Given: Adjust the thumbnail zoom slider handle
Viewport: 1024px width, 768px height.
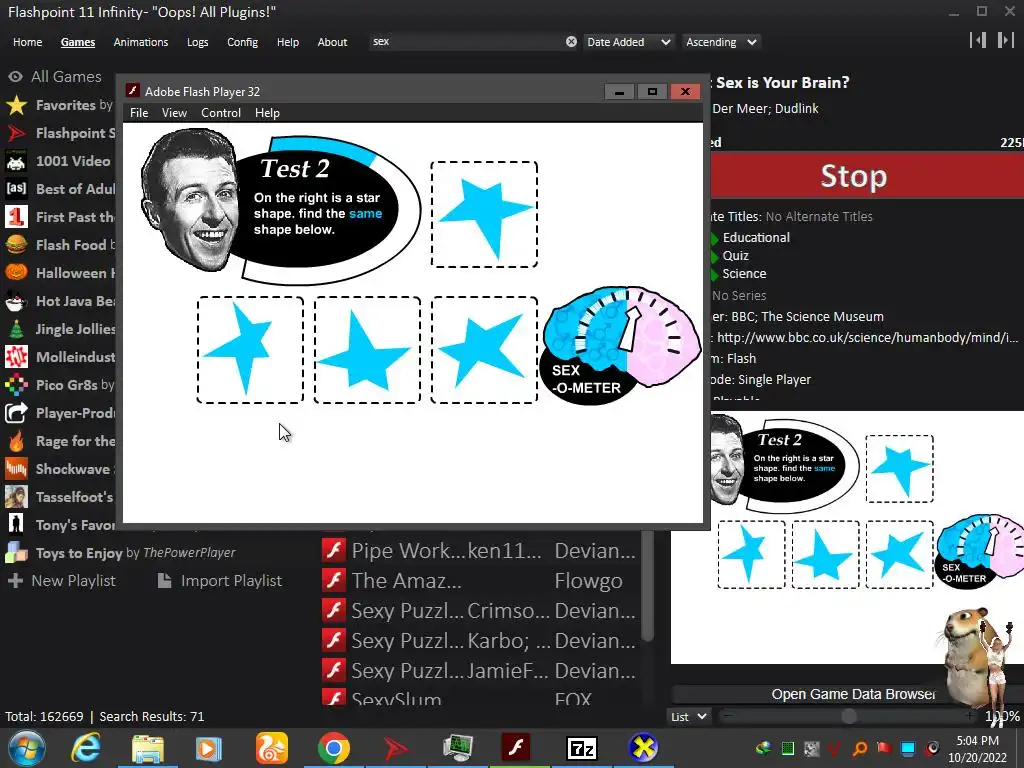Looking at the screenshot, I should [x=848, y=716].
